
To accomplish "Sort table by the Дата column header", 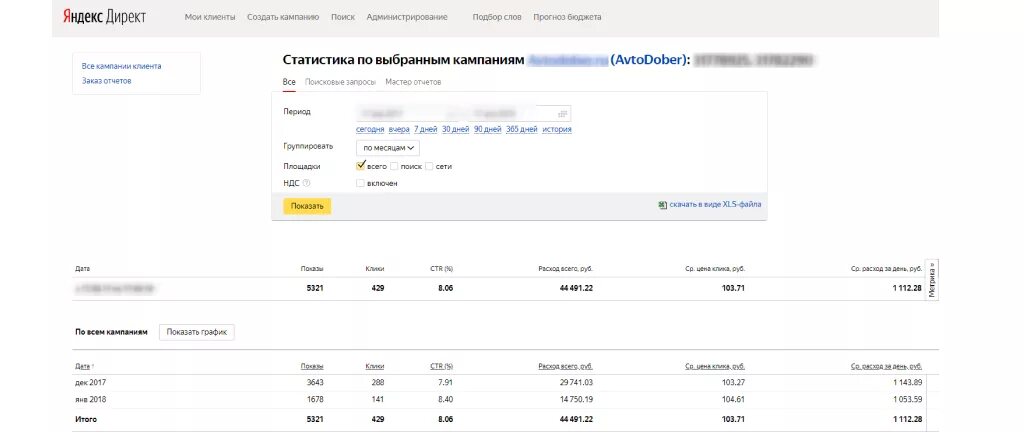I will (x=83, y=366).
